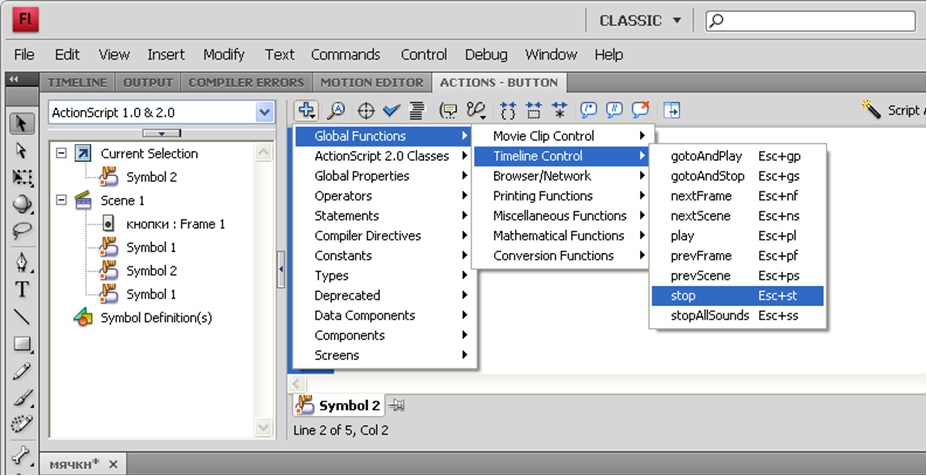Select the Selection arrow tool
The width and height of the screenshot is (927, 476).
[x=22, y=124]
